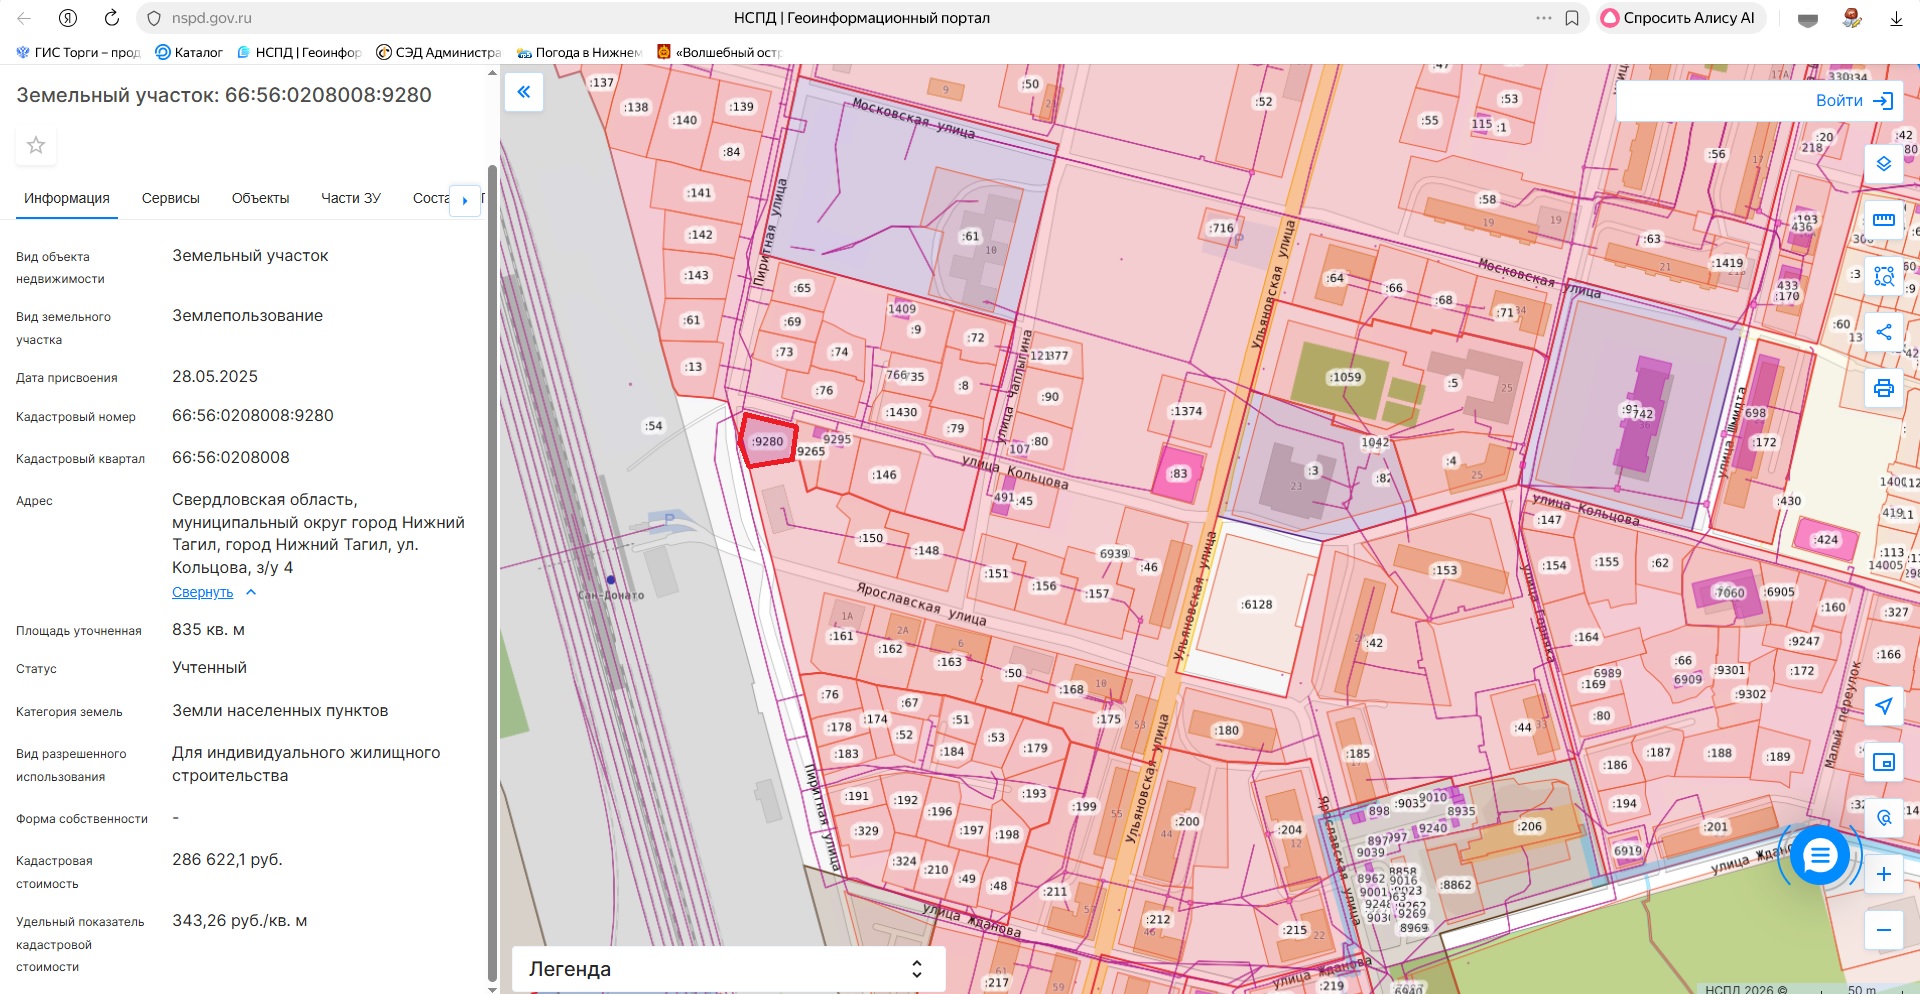The image size is (1920, 994).
Task: Switch to the Сервисы tab
Action: click(170, 199)
